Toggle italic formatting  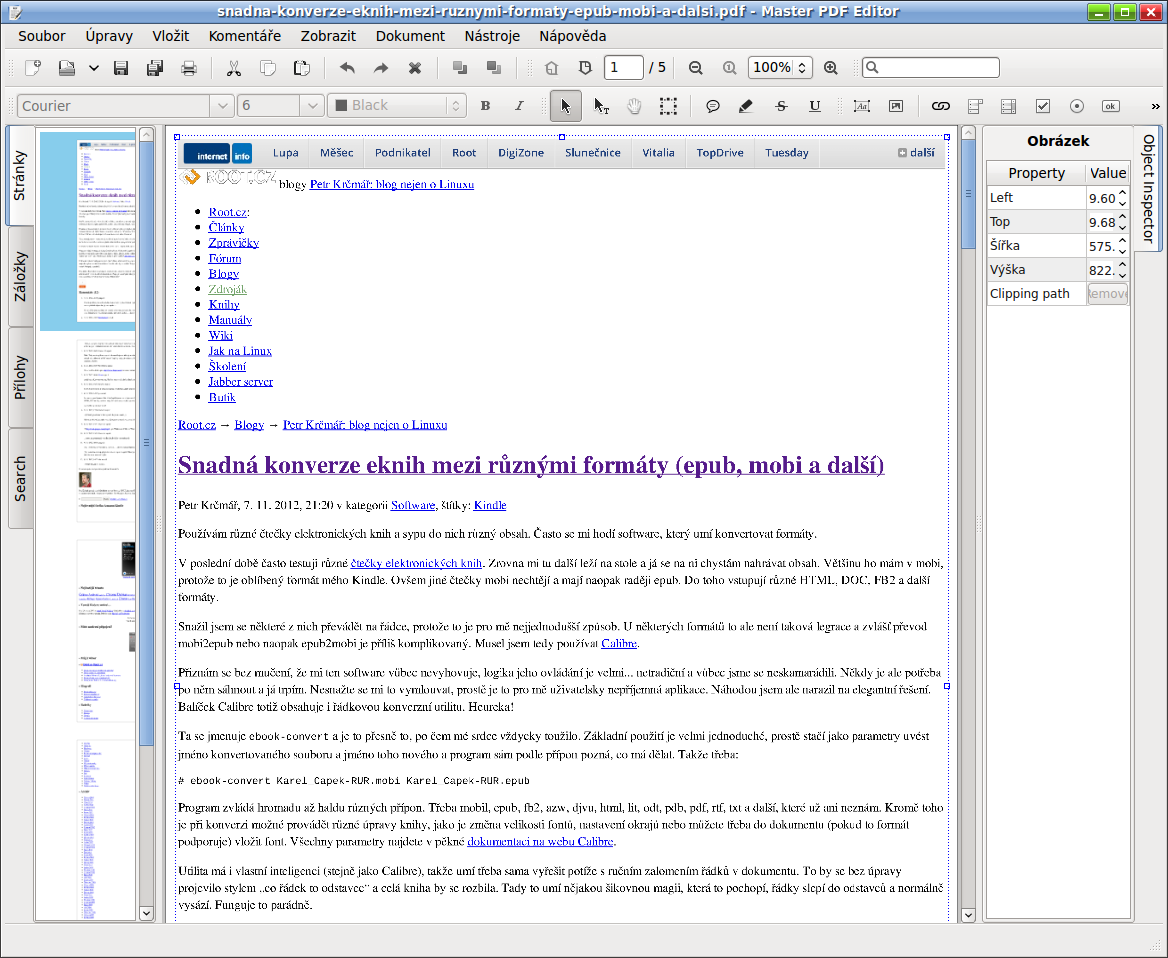(519, 106)
